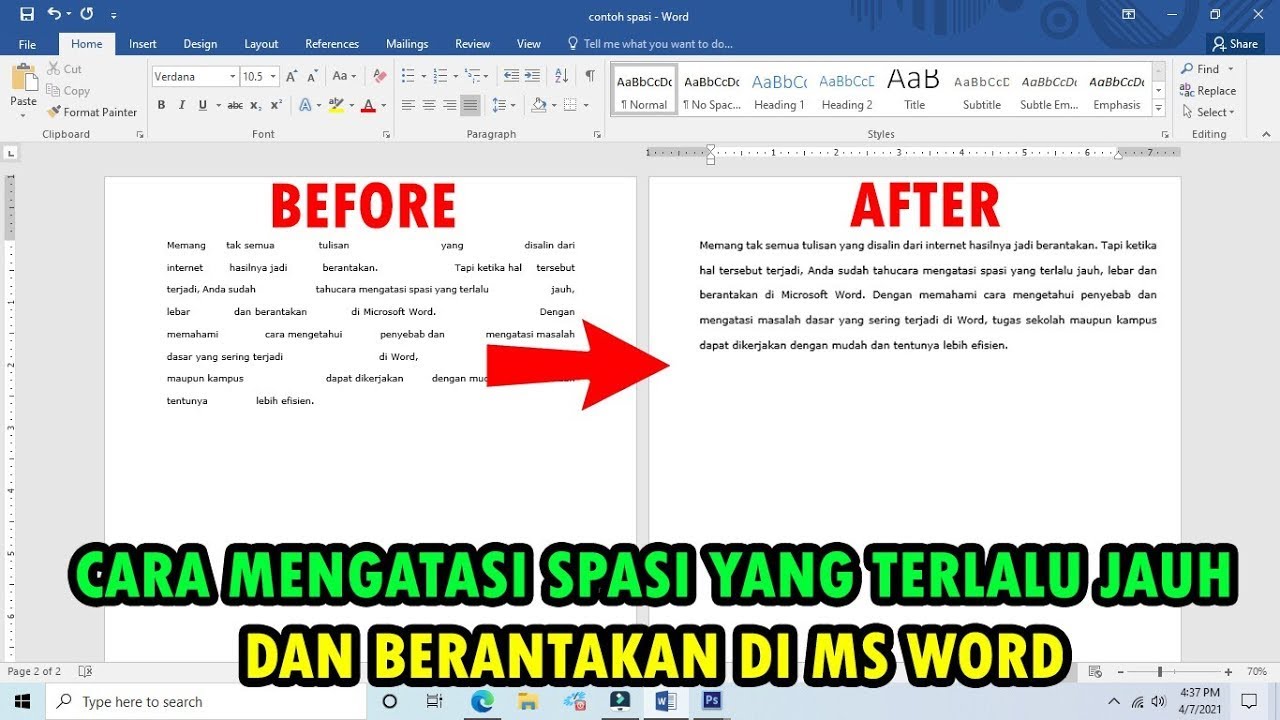The width and height of the screenshot is (1280, 720).
Task: Increase paragraph indent
Action: point(534,76)
